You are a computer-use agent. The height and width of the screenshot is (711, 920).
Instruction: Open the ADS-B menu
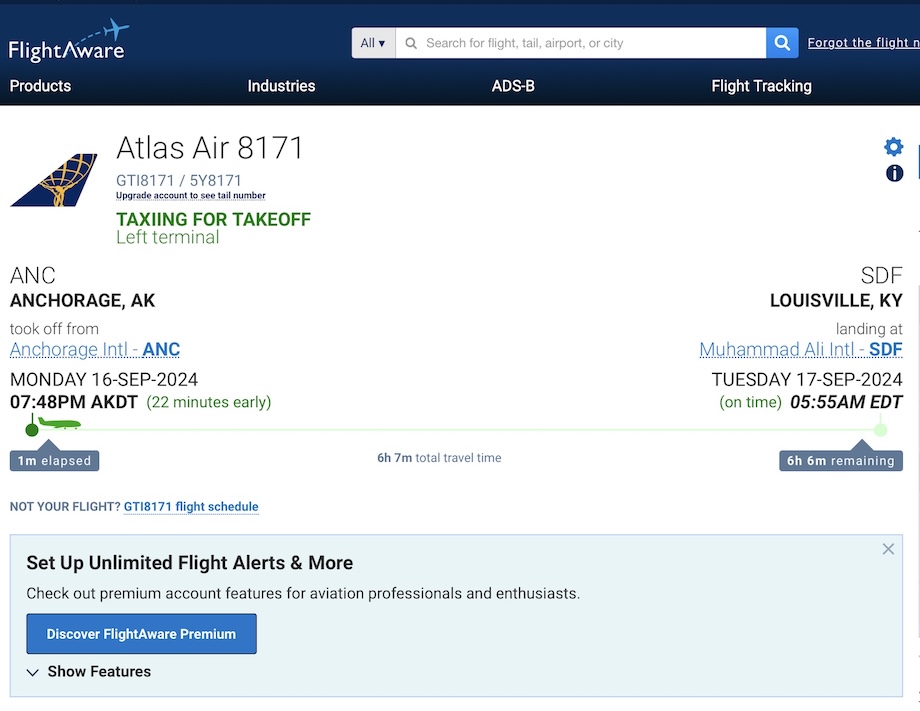(513, 86)
